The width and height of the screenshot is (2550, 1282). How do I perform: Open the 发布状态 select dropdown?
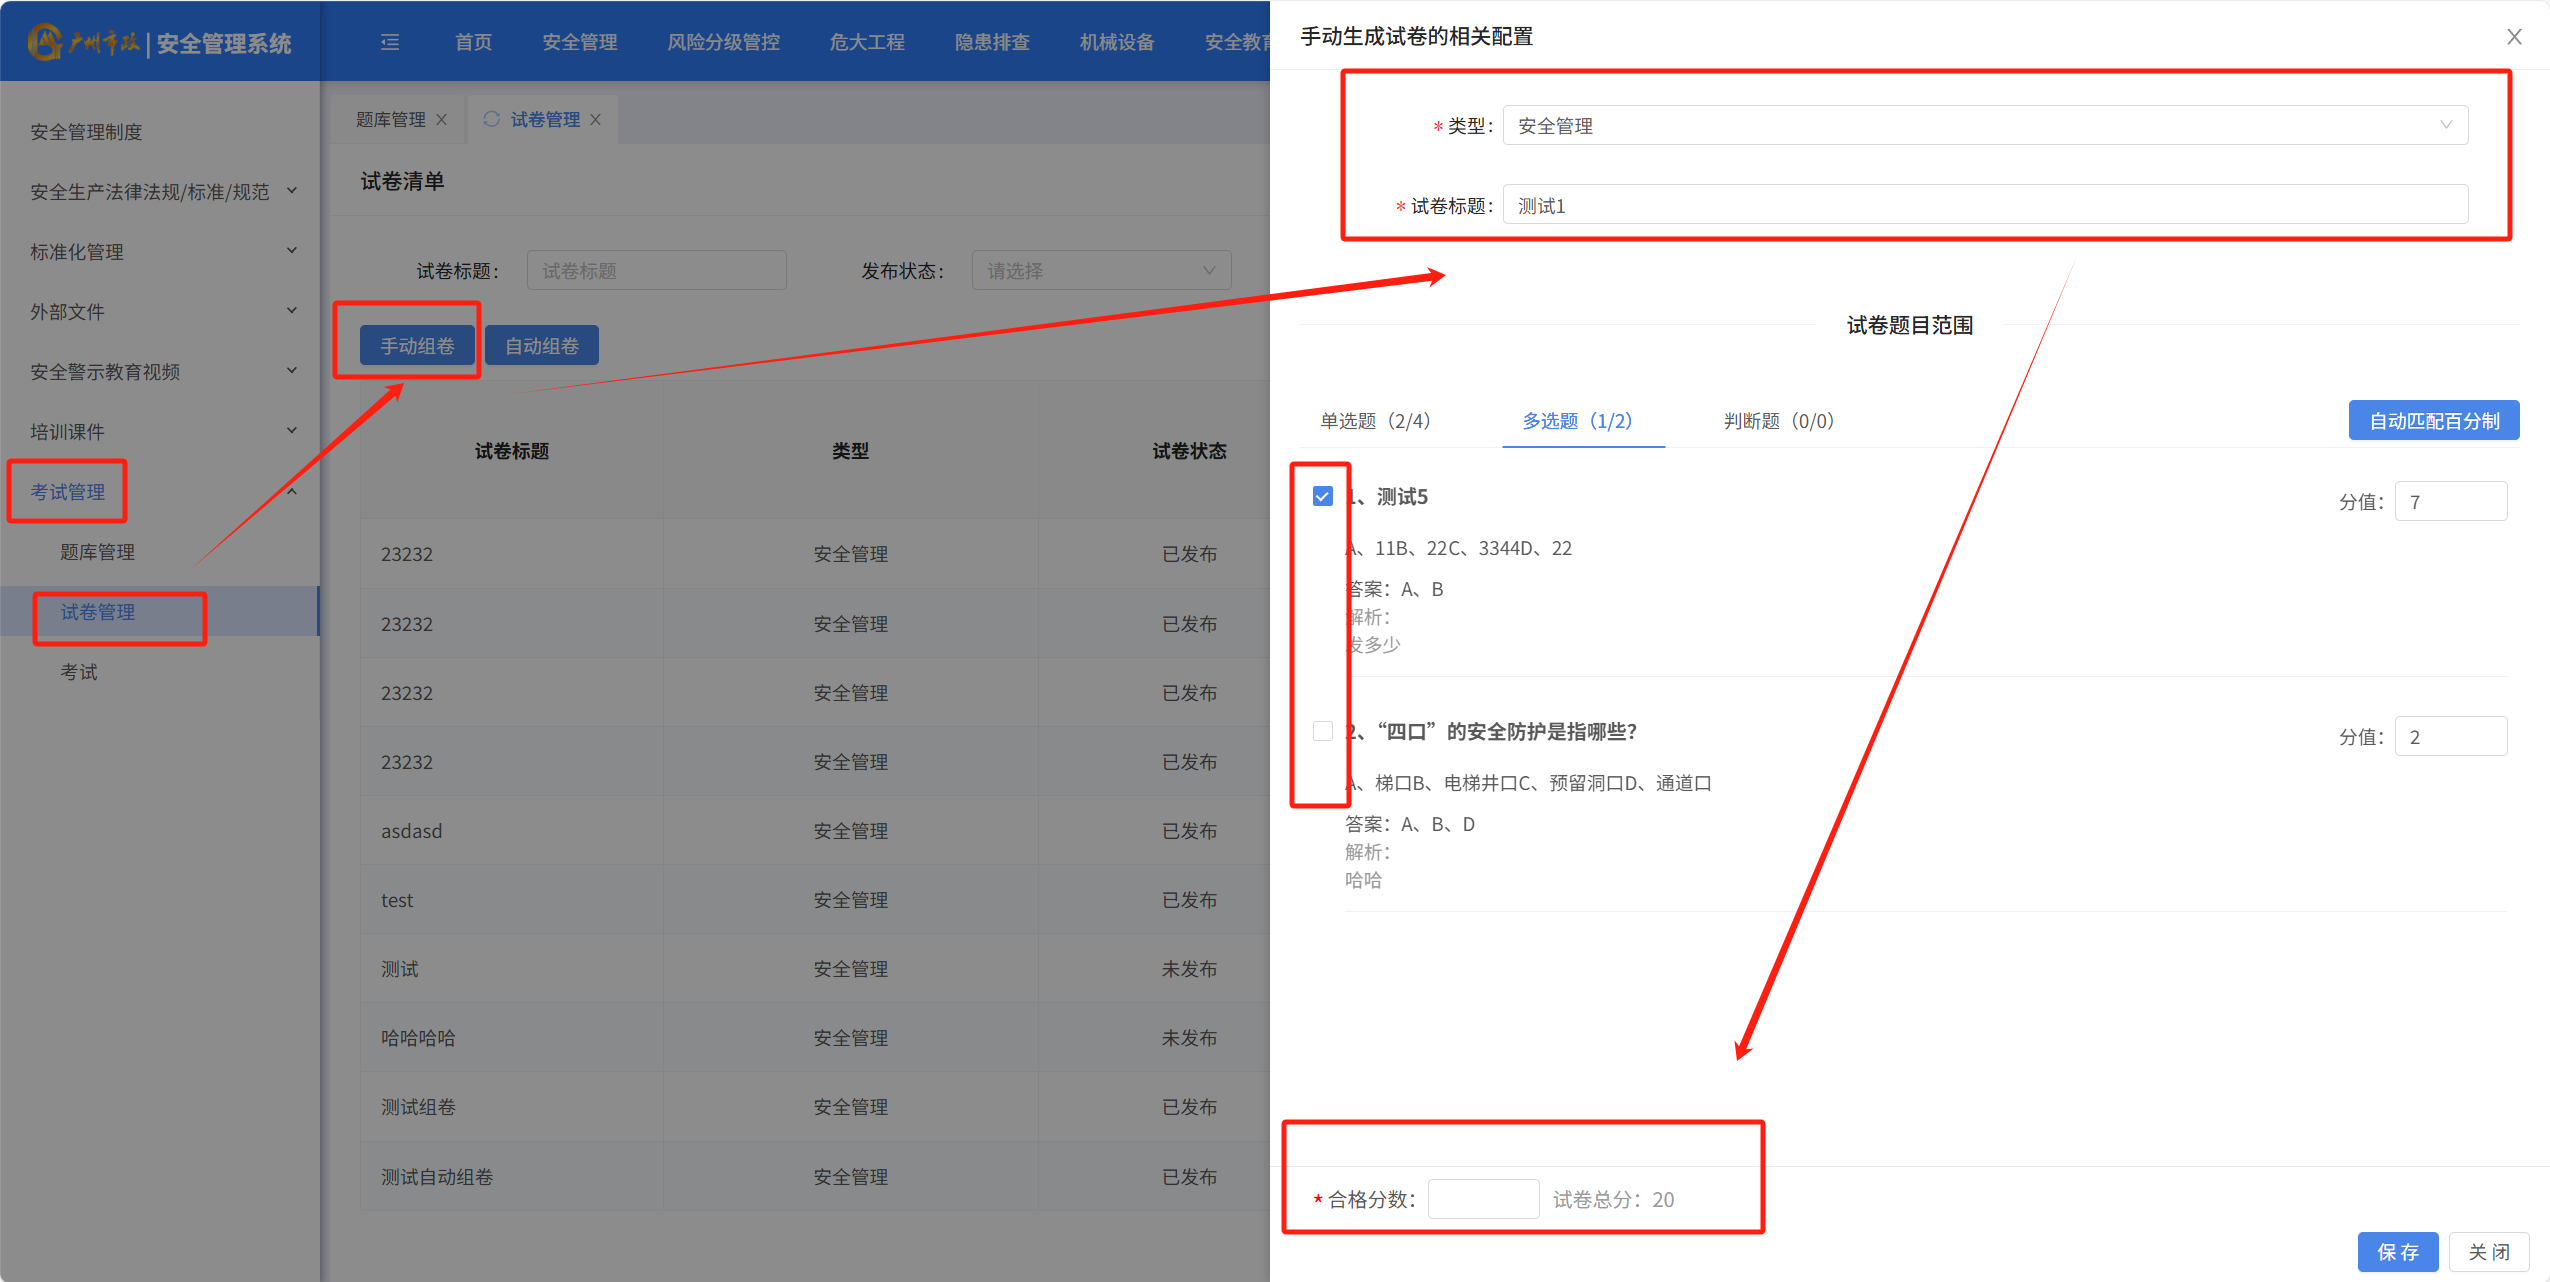[1100, 271]
